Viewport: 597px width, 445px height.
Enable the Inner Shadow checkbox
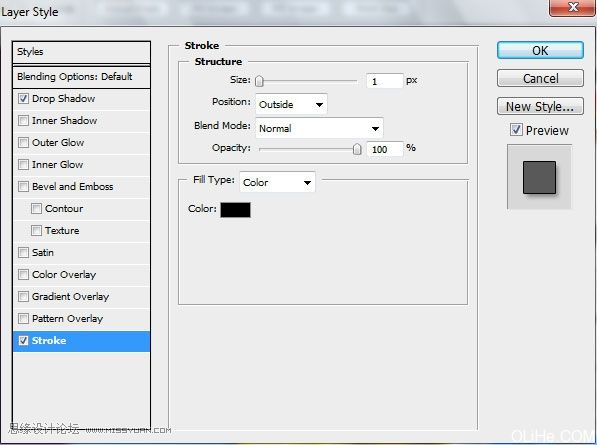point(23,121)
